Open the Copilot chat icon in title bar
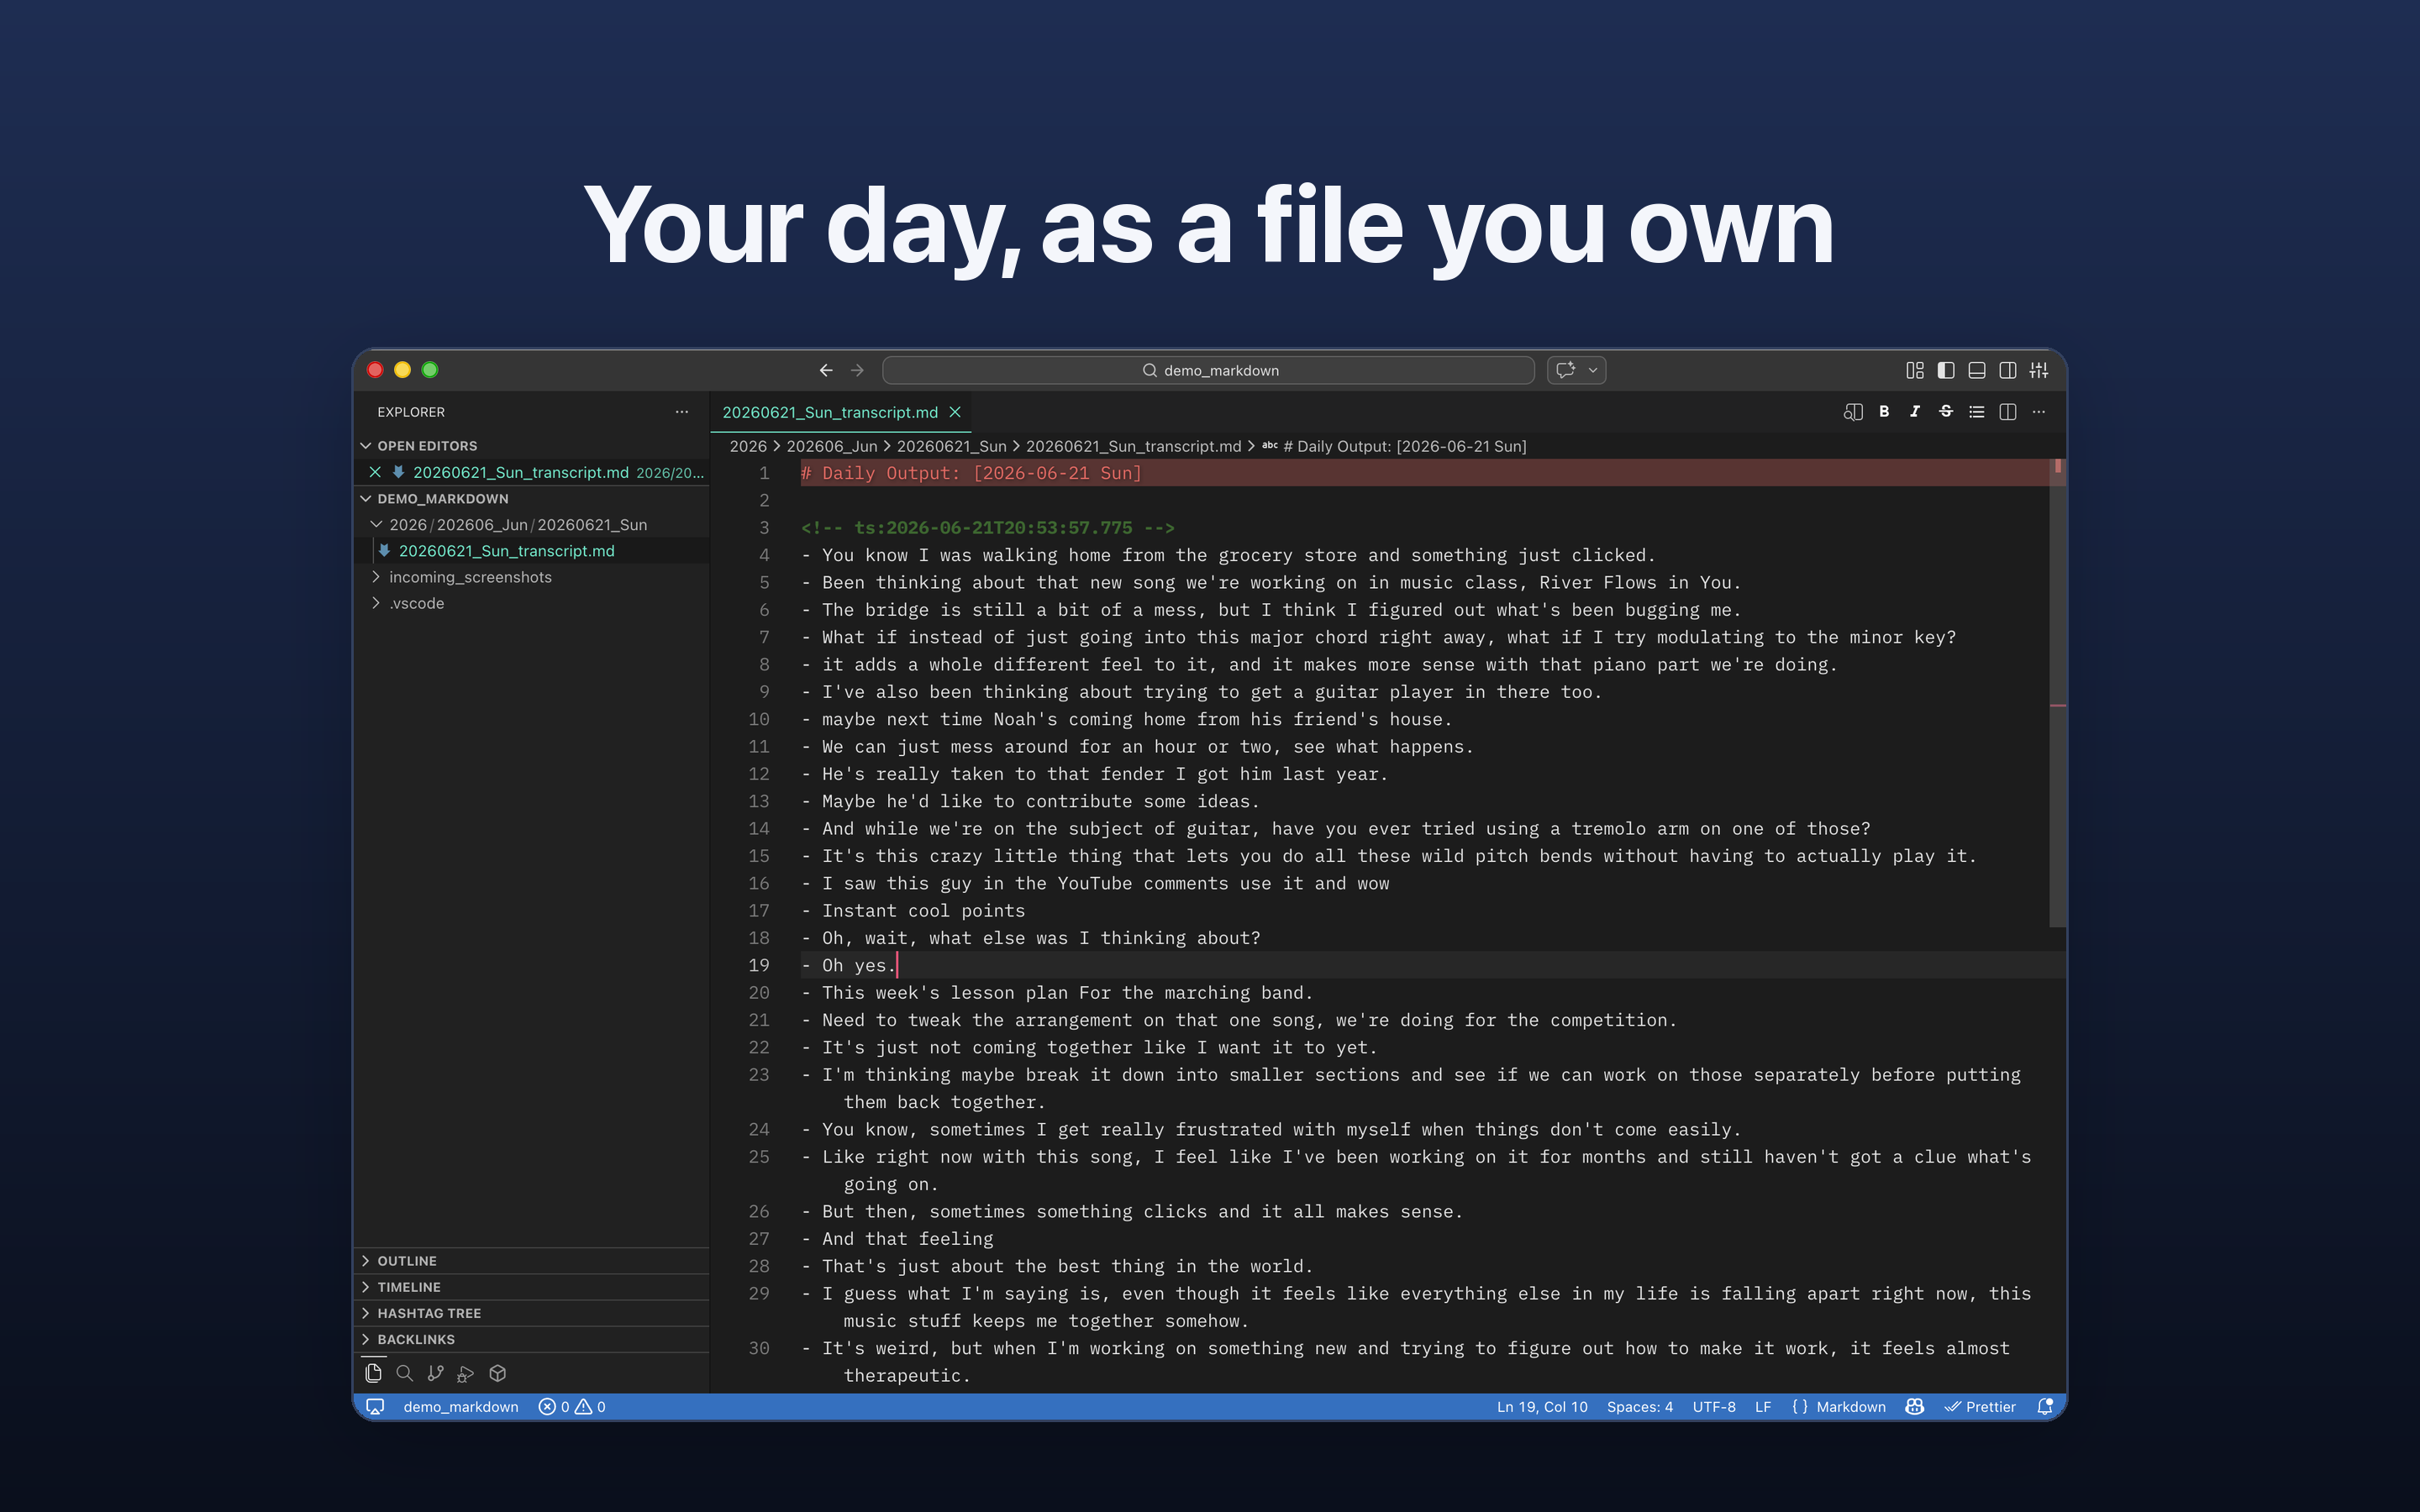This screenshot has width=2420, height=1512. tap(1566, 370)
